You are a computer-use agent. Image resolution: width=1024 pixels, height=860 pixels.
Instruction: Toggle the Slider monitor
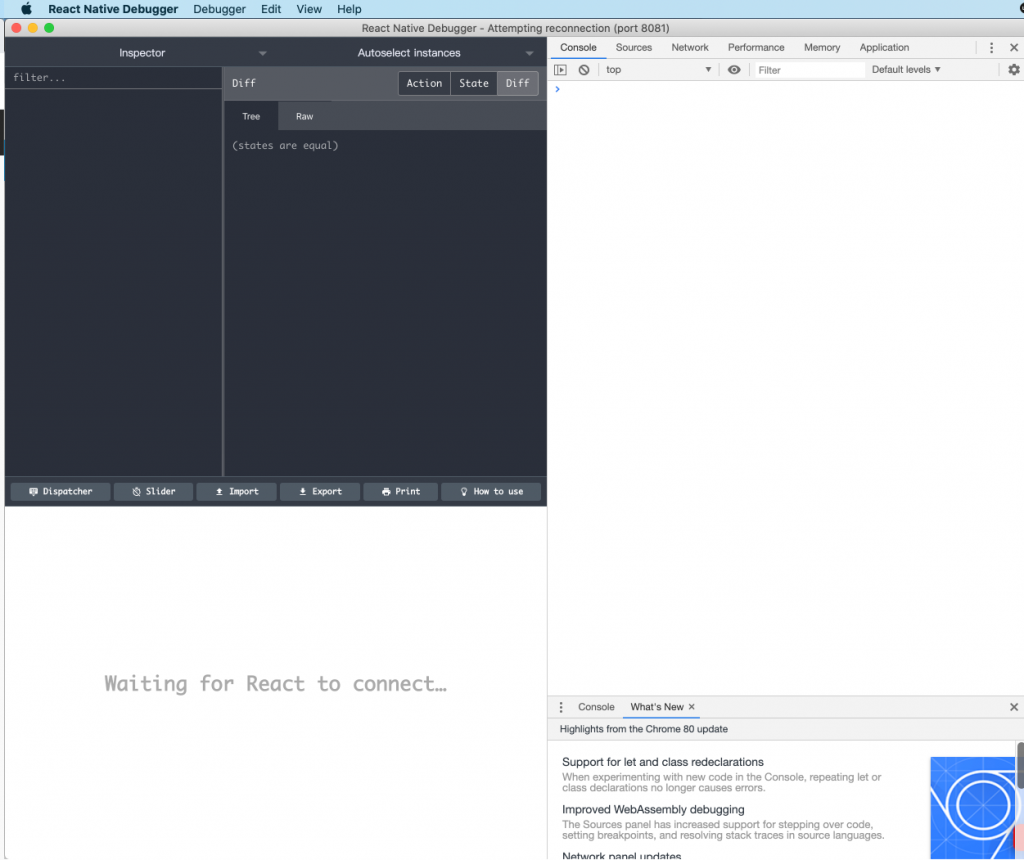(x=153, y=491)
